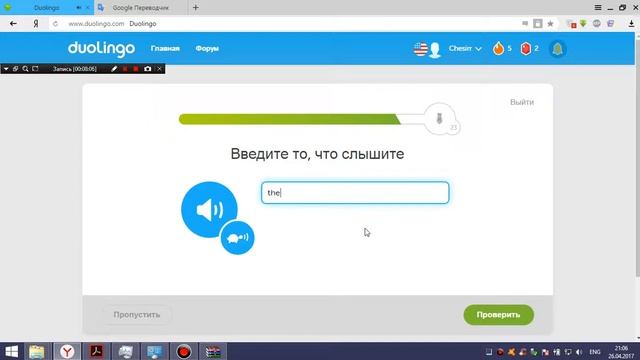Play the audio at normal speed
Screen dimensions: 640x360
pyautogui.click(x=209, y=209)
